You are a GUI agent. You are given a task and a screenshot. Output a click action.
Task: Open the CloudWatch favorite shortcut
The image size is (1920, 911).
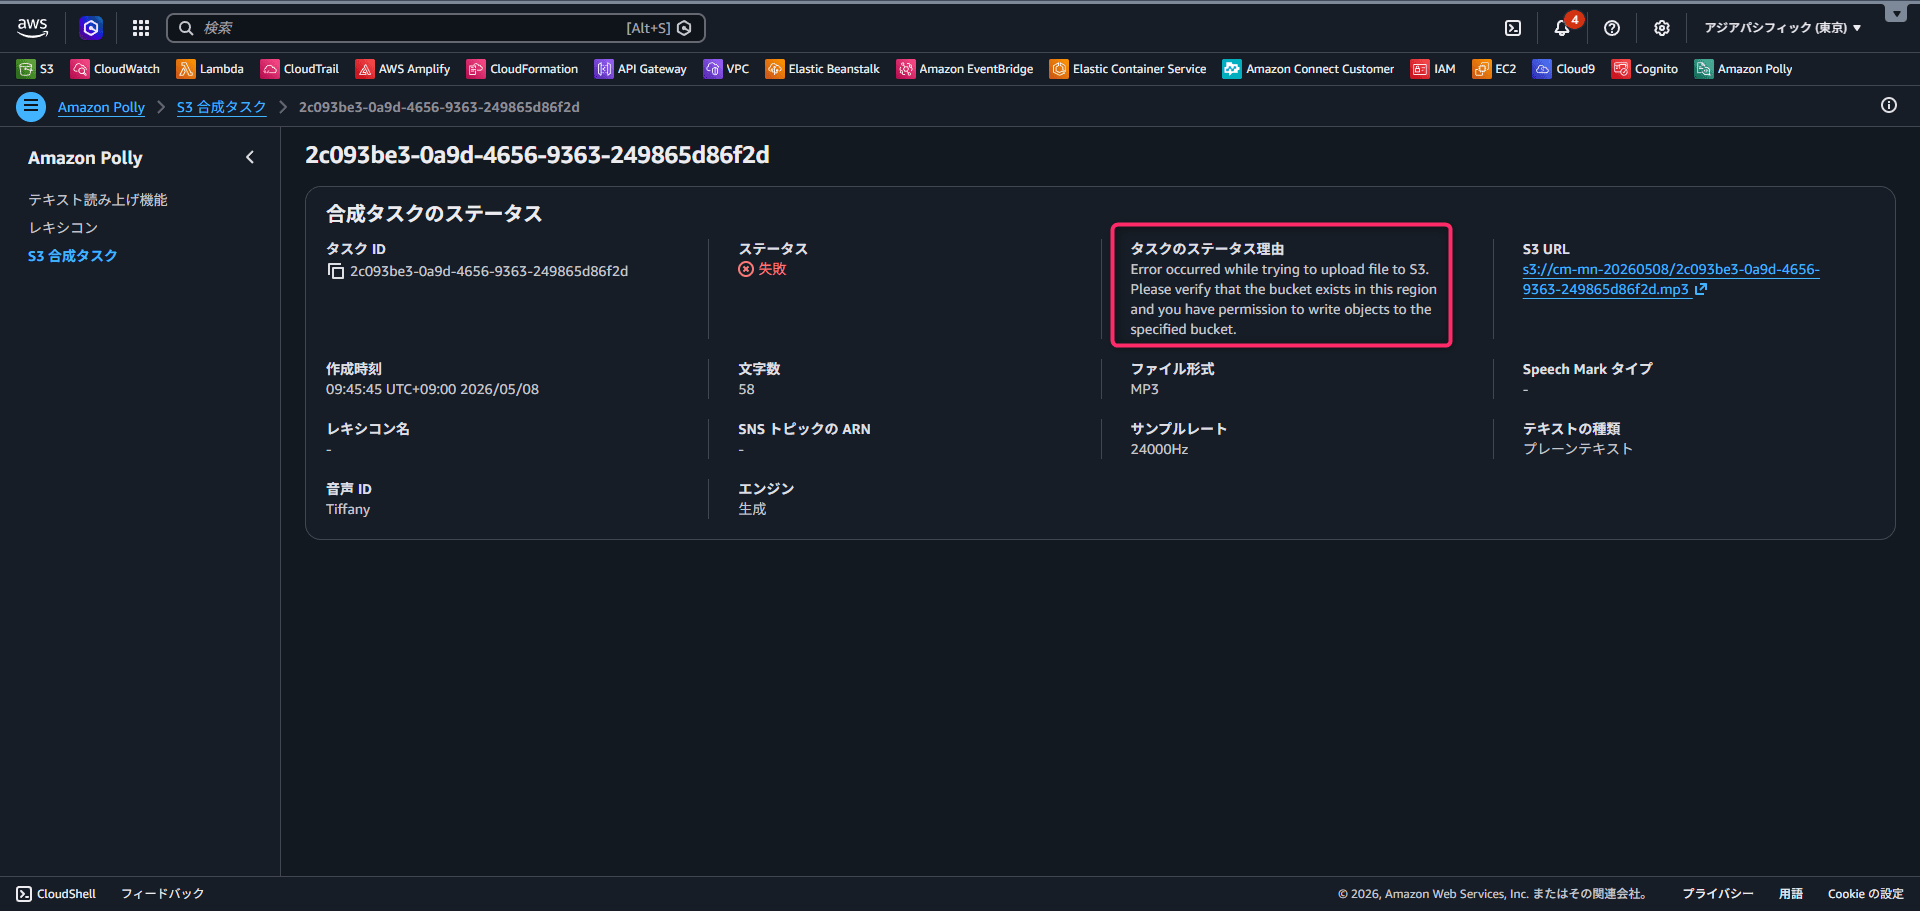click(x=115, y=69)
